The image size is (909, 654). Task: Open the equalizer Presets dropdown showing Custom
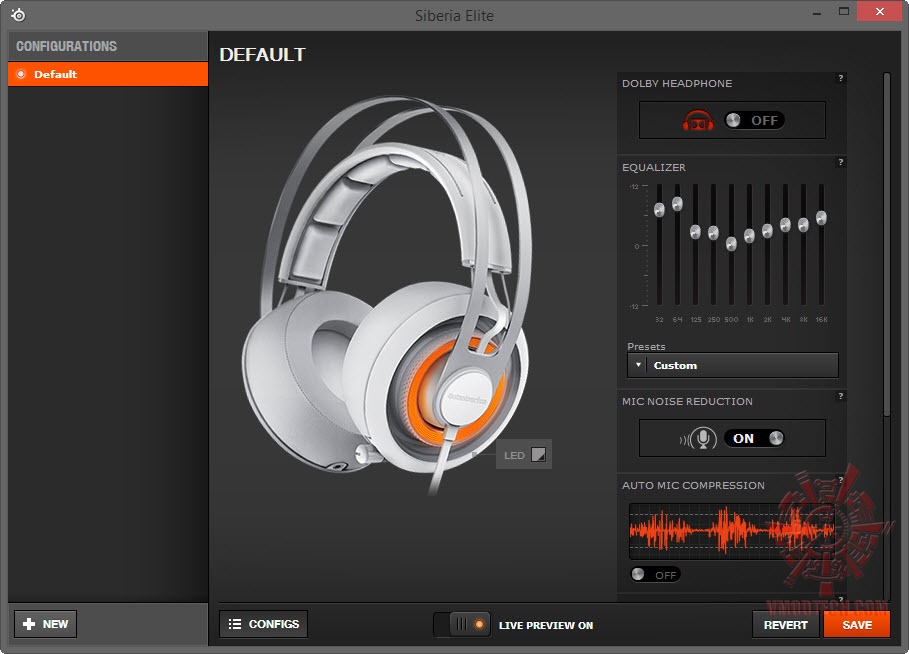pos(733,365)
